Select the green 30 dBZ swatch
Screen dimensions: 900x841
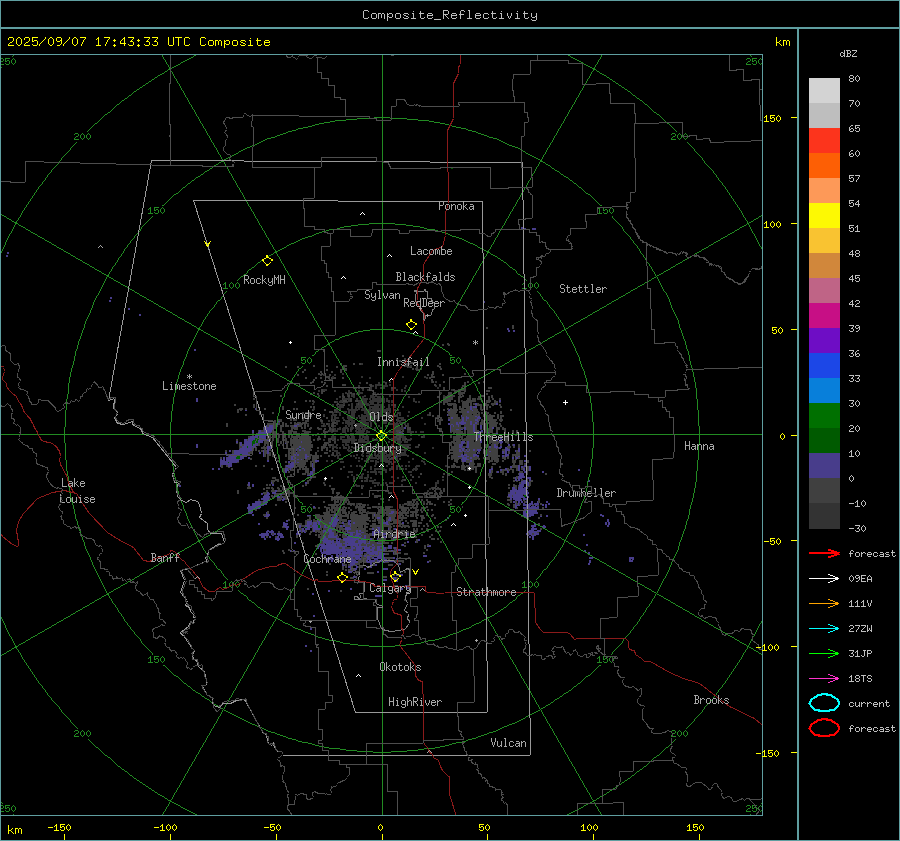pyautogui.click(x=824, y=416)
